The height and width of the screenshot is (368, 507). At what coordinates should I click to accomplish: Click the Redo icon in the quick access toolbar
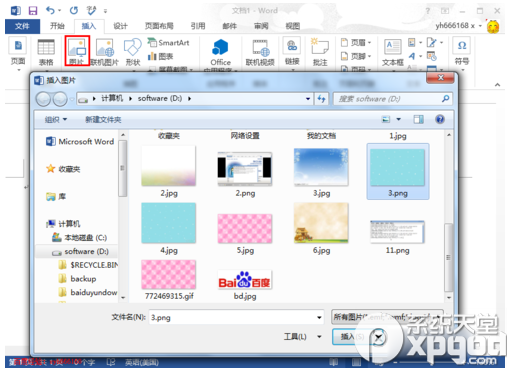[74, 11]
